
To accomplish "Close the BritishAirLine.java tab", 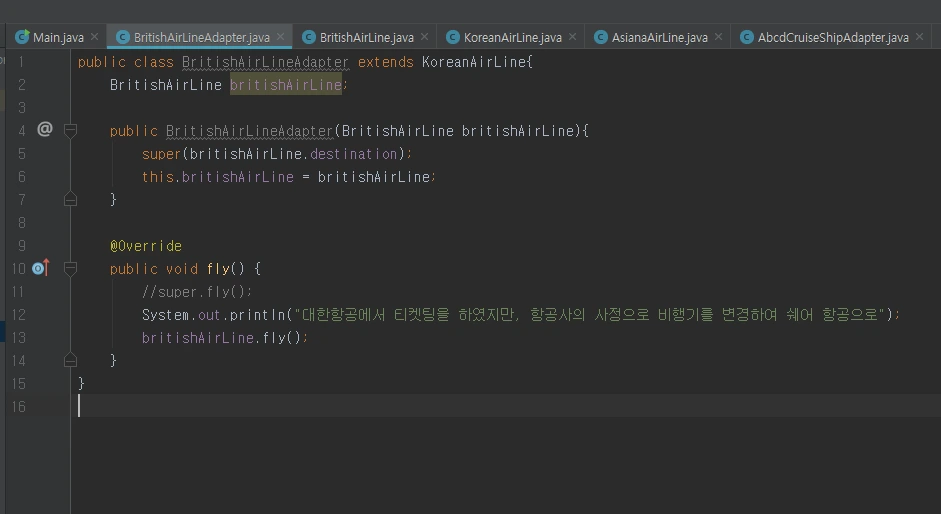I will [424, 37].
